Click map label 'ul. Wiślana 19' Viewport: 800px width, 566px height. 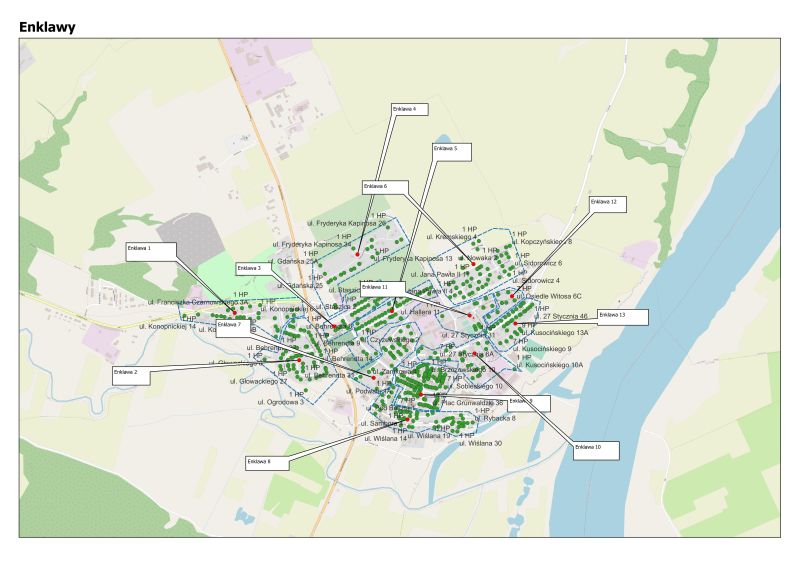pyautogui.click(x=429, y=436)
